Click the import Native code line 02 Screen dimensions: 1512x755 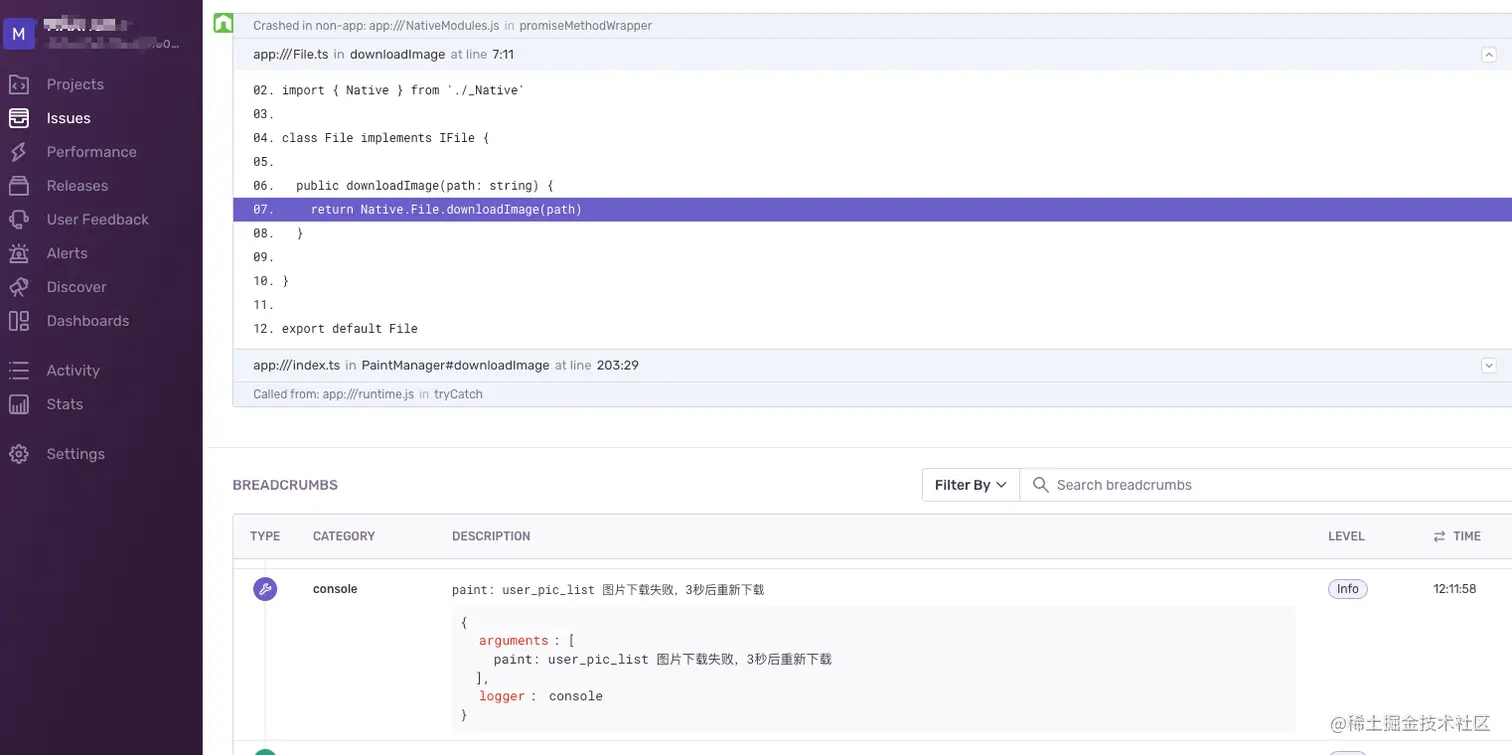[403, 91]
